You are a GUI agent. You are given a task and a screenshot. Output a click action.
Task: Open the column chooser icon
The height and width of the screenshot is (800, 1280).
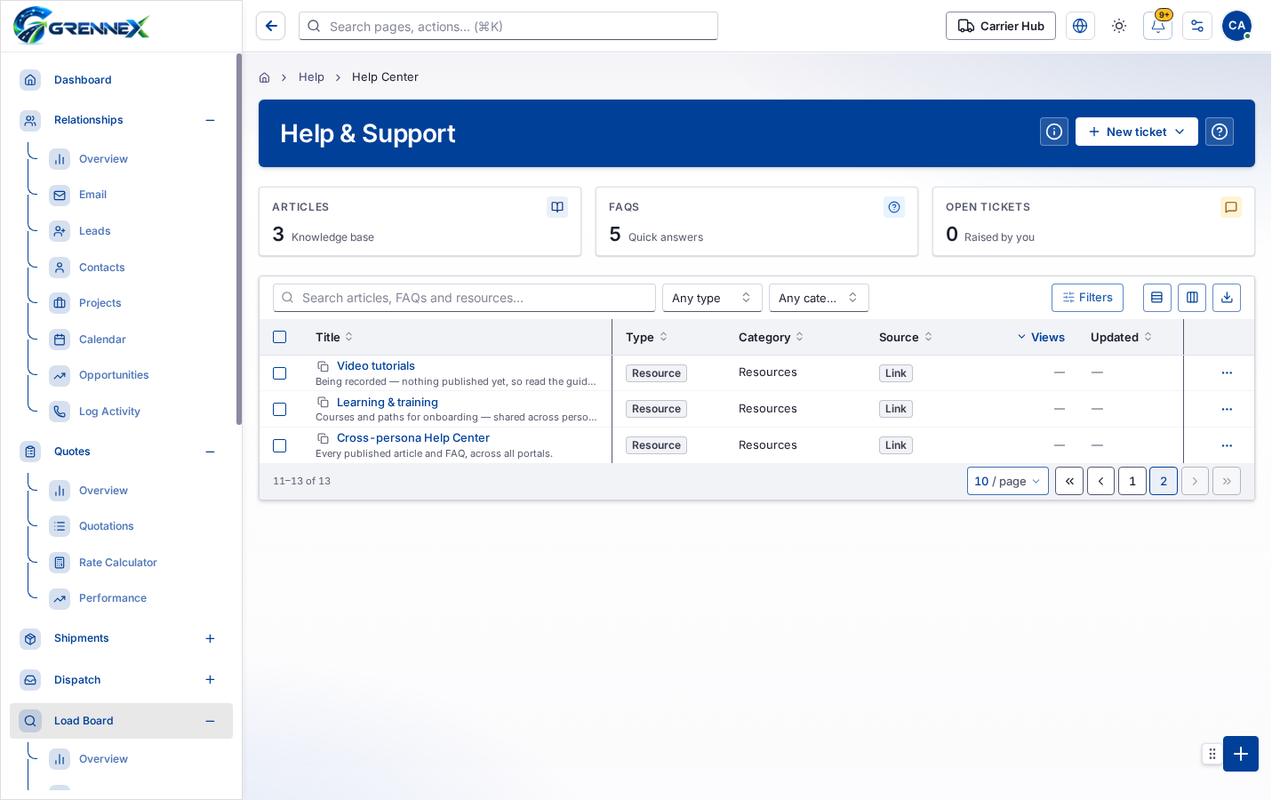(x=1192, y=297)
